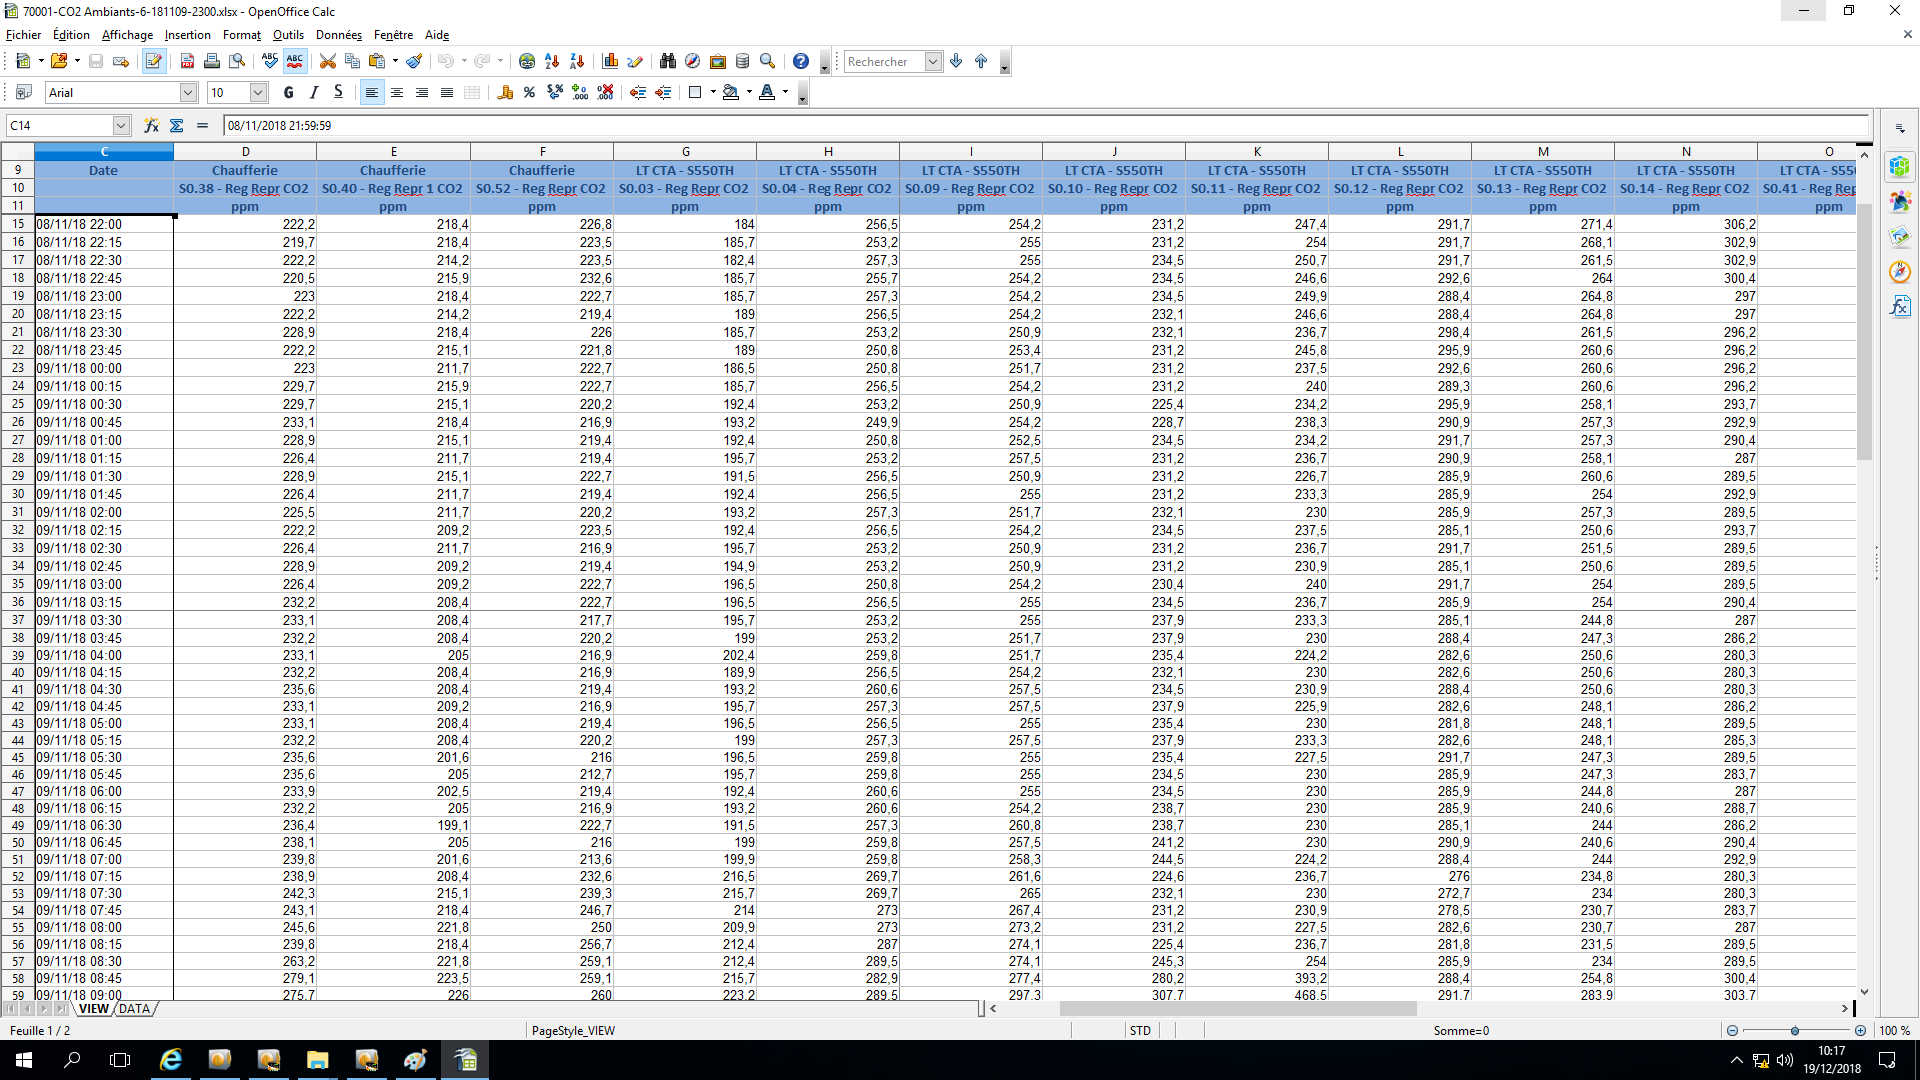Insert a chart
Screen dimensions: 1920x1080
pyautogui.click(x=610, y=61)
